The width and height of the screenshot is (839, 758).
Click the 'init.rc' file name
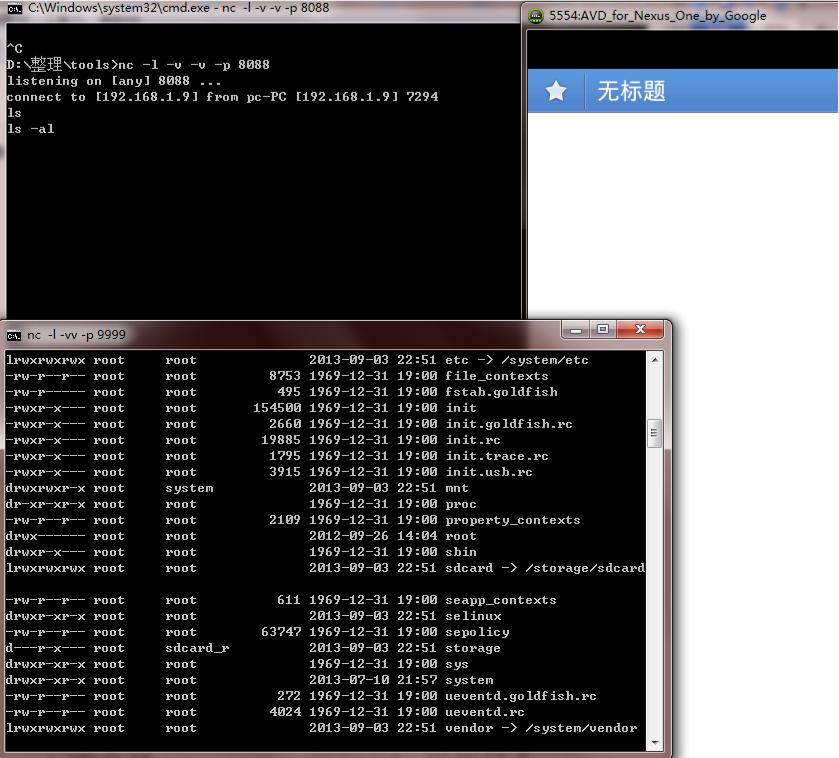[x=473, y=440]
